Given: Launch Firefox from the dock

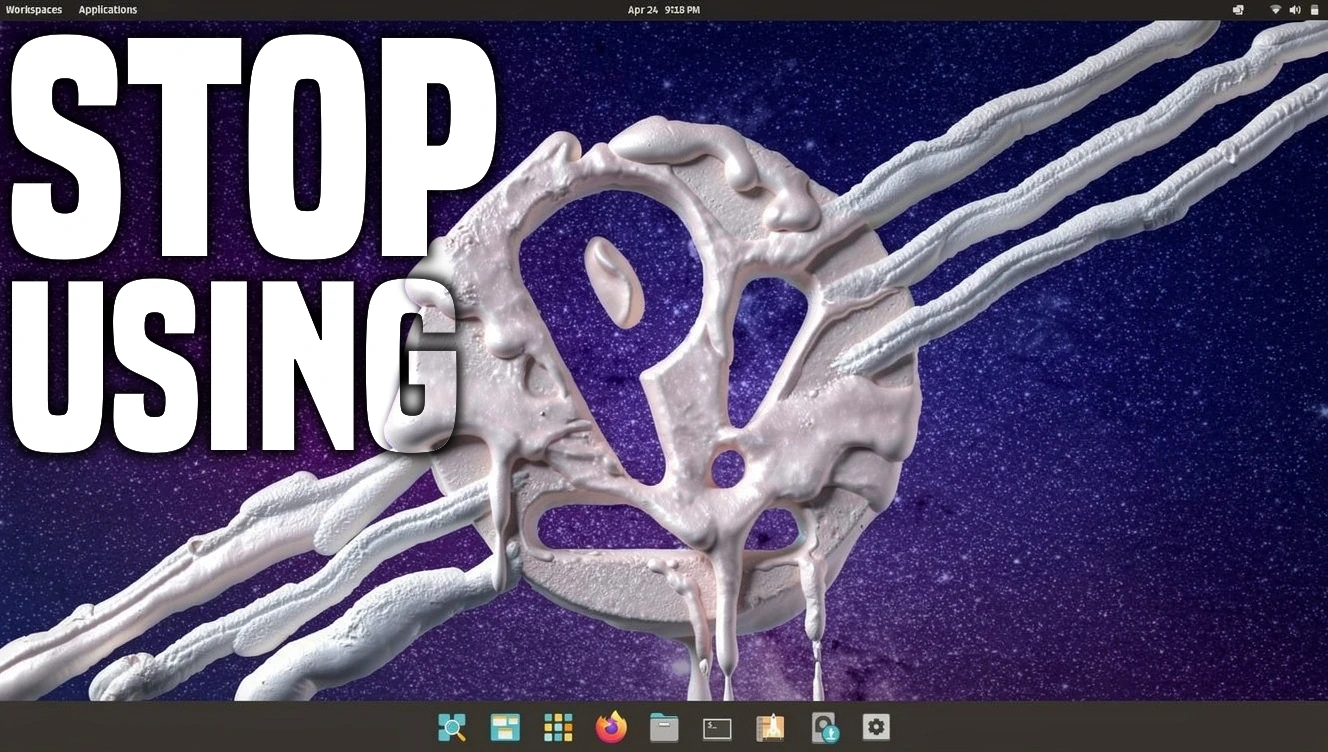Looking at the screenshot, I should point(611,727).
